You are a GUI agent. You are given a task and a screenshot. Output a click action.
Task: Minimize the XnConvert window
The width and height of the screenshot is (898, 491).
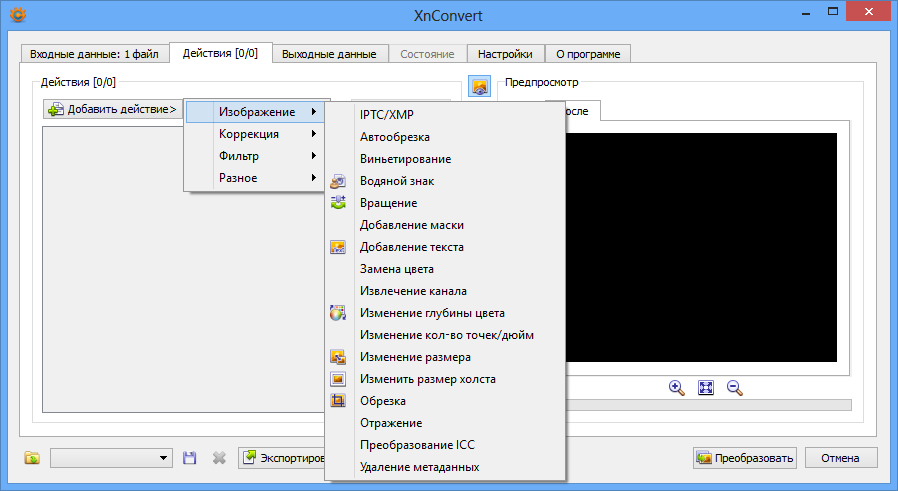click(806, 13)
